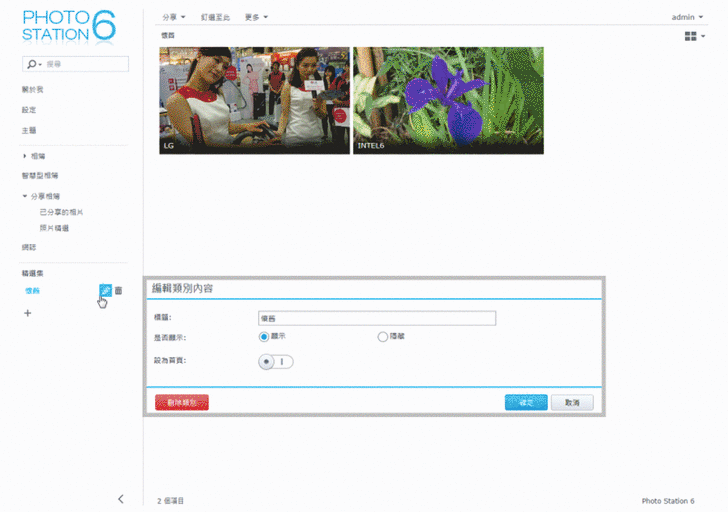Click the edit icon next to 懷舊
This screenshot has height=512, width=728.
[x=105, y=291]
